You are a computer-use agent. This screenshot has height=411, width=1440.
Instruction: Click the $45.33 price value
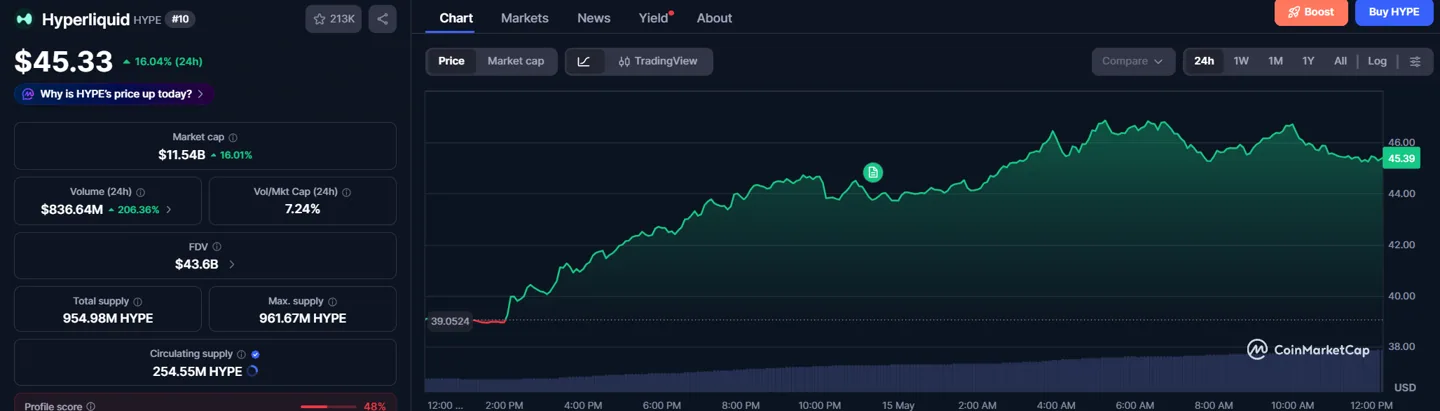pyautogui.click(x=63, y=62)
